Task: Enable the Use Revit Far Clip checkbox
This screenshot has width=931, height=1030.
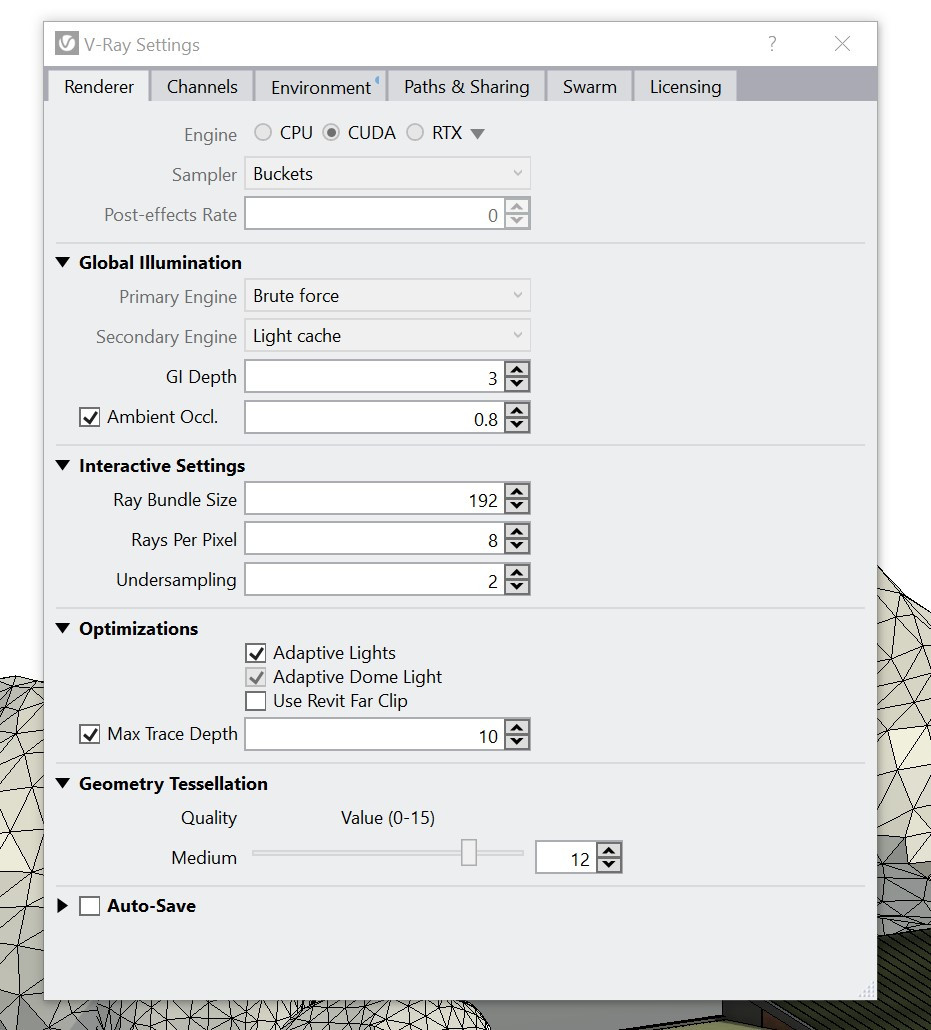Action: (x=256, y=701)
